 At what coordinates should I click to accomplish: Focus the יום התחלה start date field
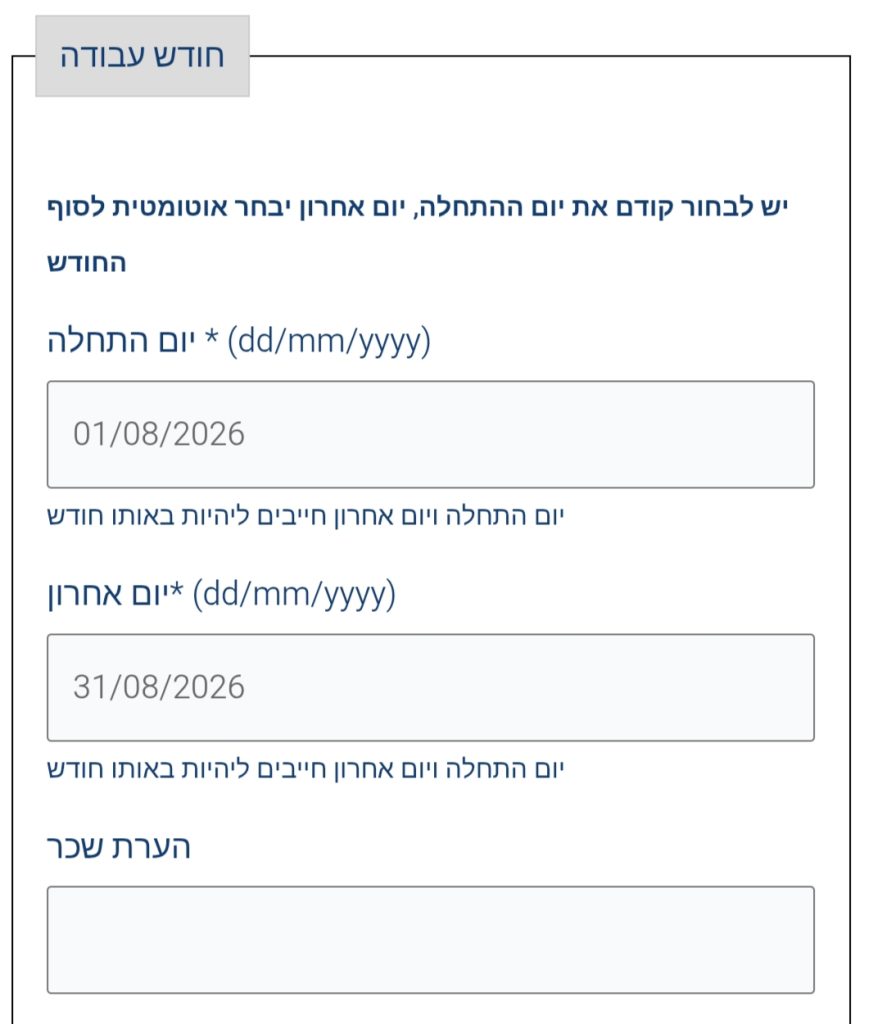tap(430, 434)
